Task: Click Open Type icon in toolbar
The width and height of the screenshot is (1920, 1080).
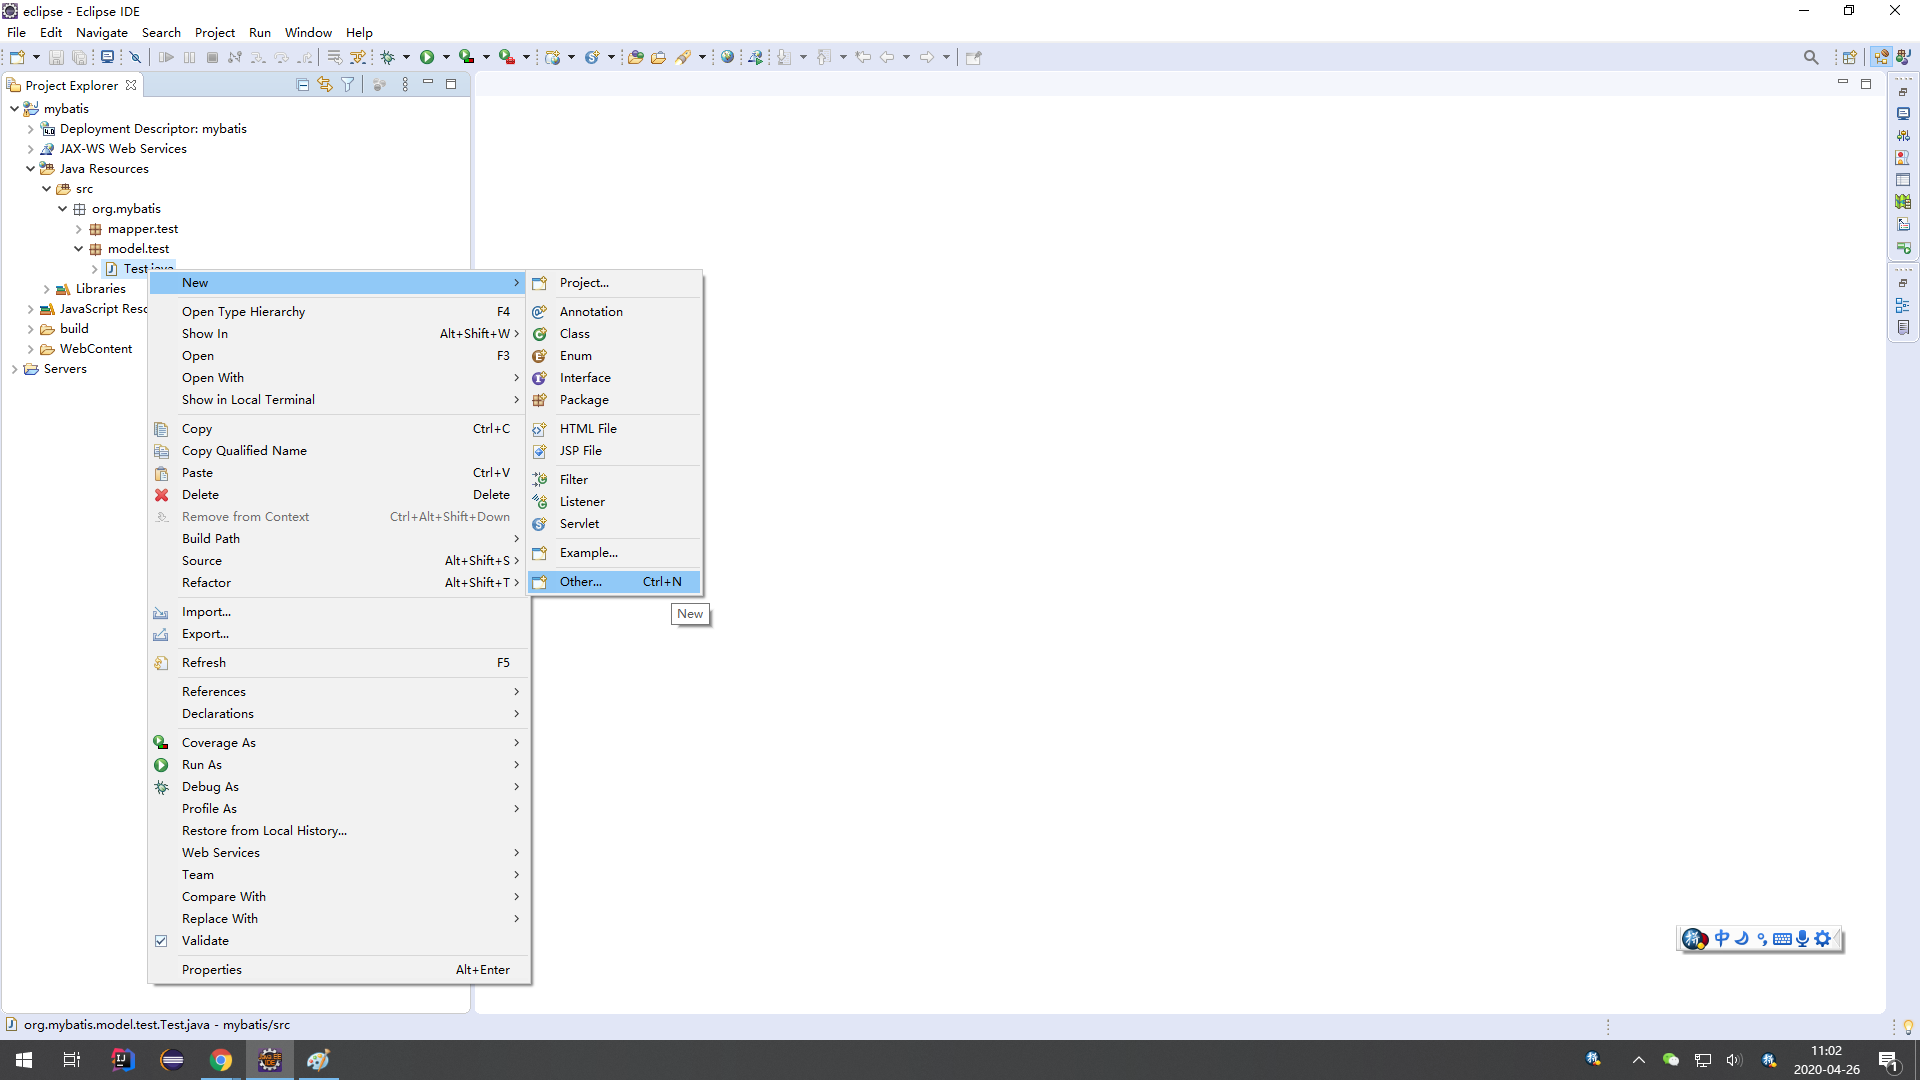Action: point(635,57)
